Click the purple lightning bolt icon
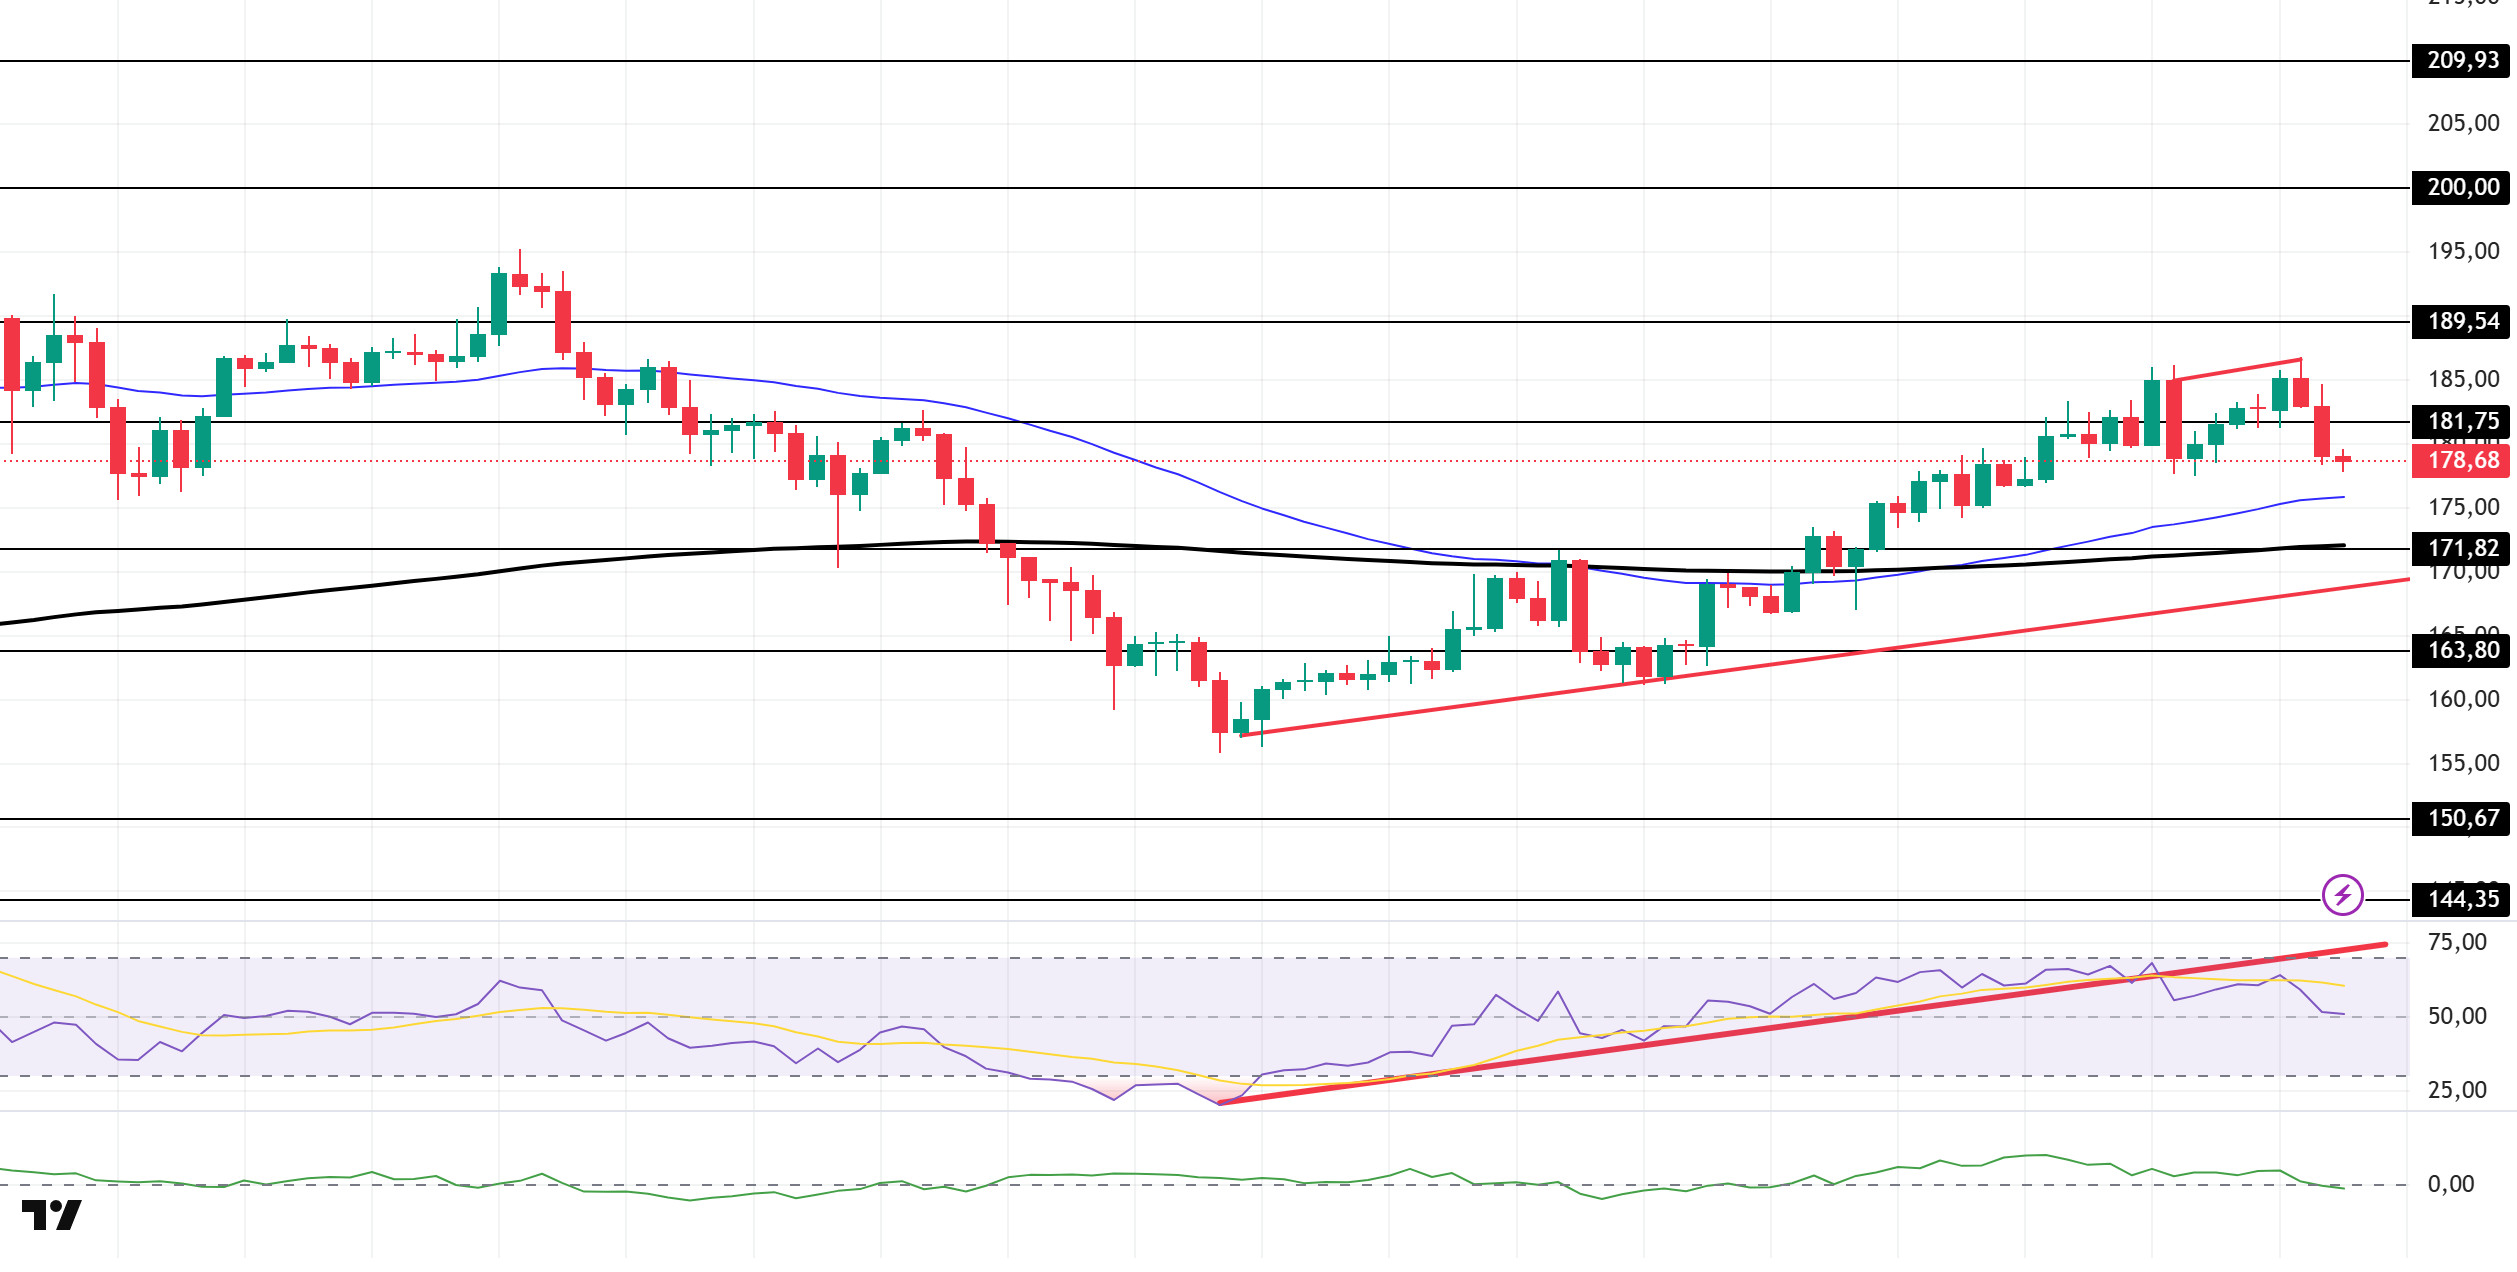Screen dimensions: 2517x1272 coord(2343,894)
